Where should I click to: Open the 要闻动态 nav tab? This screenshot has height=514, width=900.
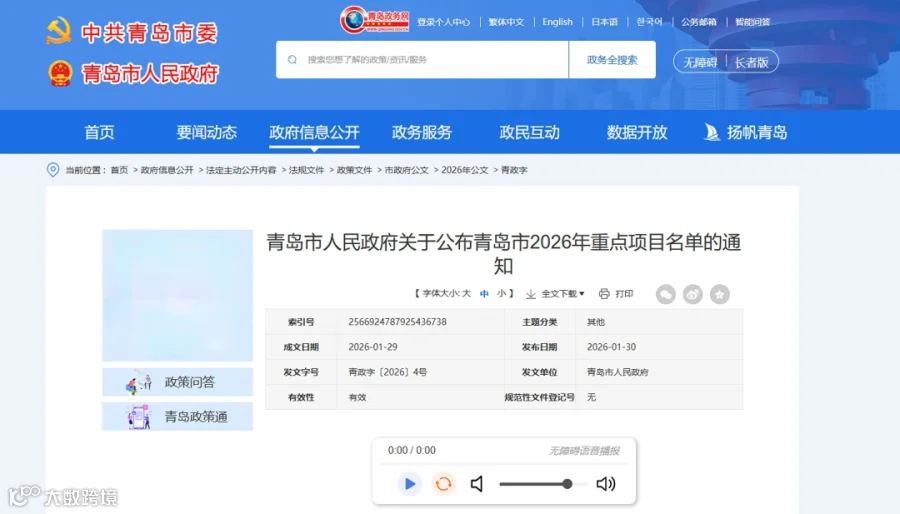[x=207, y=133]
